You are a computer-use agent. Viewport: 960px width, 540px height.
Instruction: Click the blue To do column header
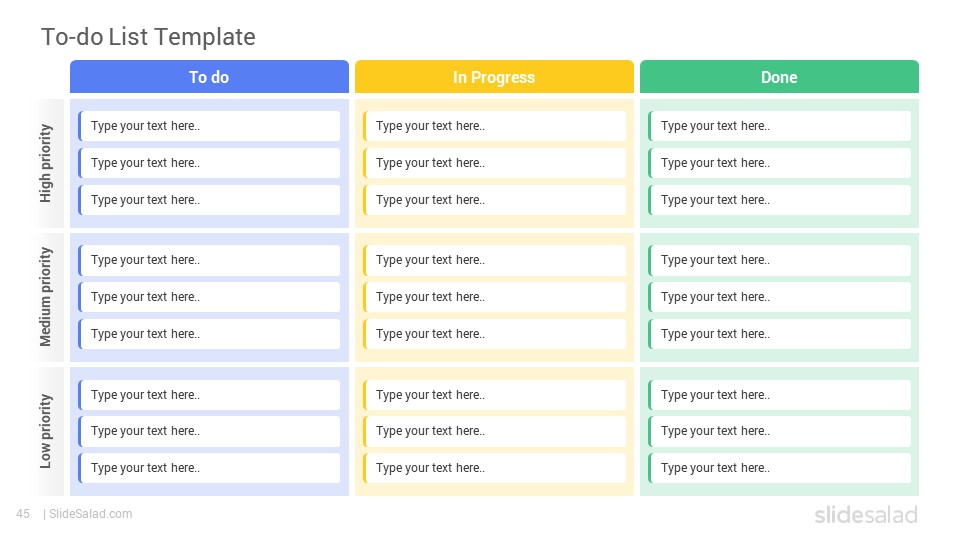point(209,77)
